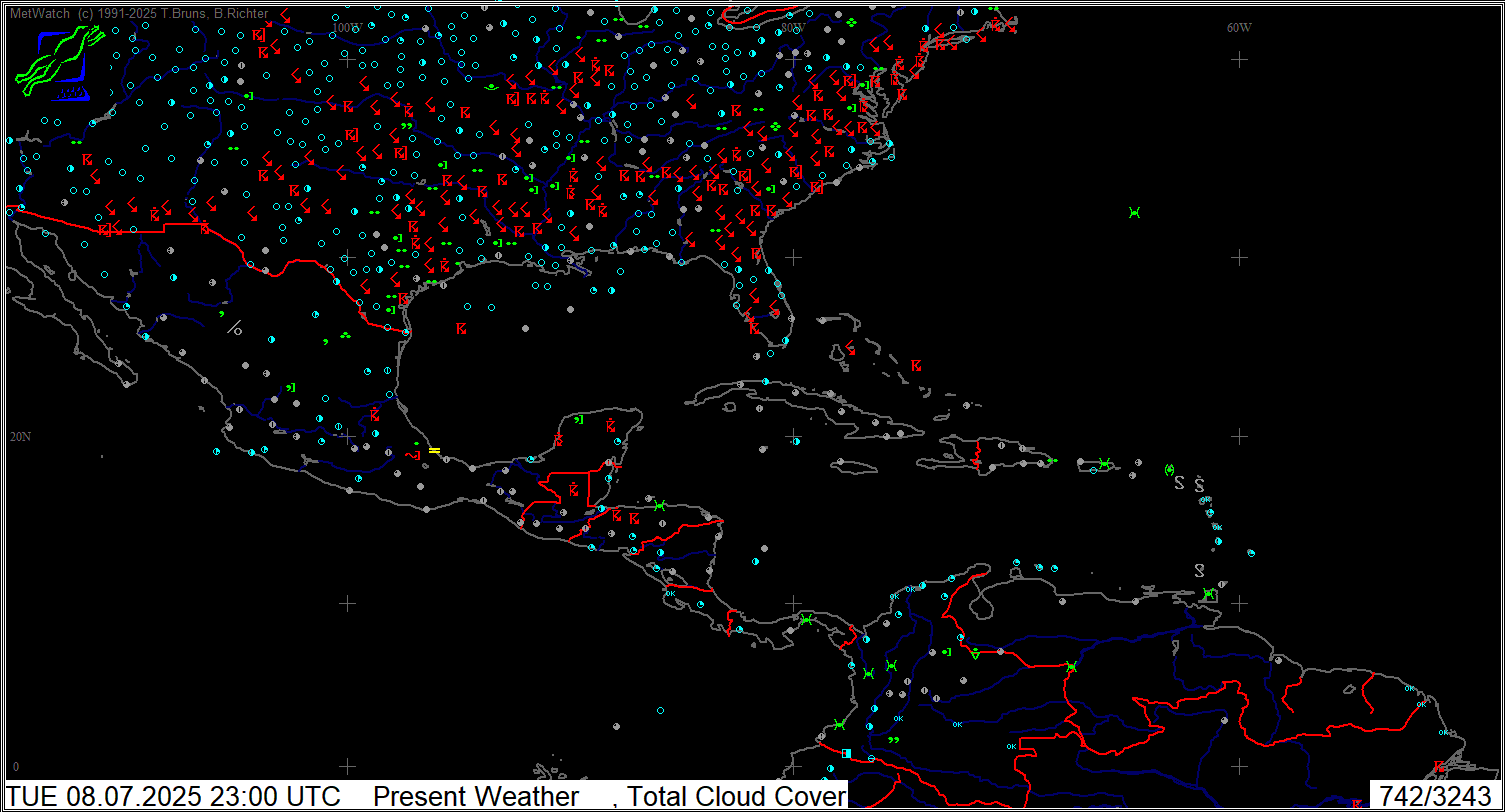Click the '20N' latitude label
The width and height of the screenshot is (1505, 812).
point(20,437)
